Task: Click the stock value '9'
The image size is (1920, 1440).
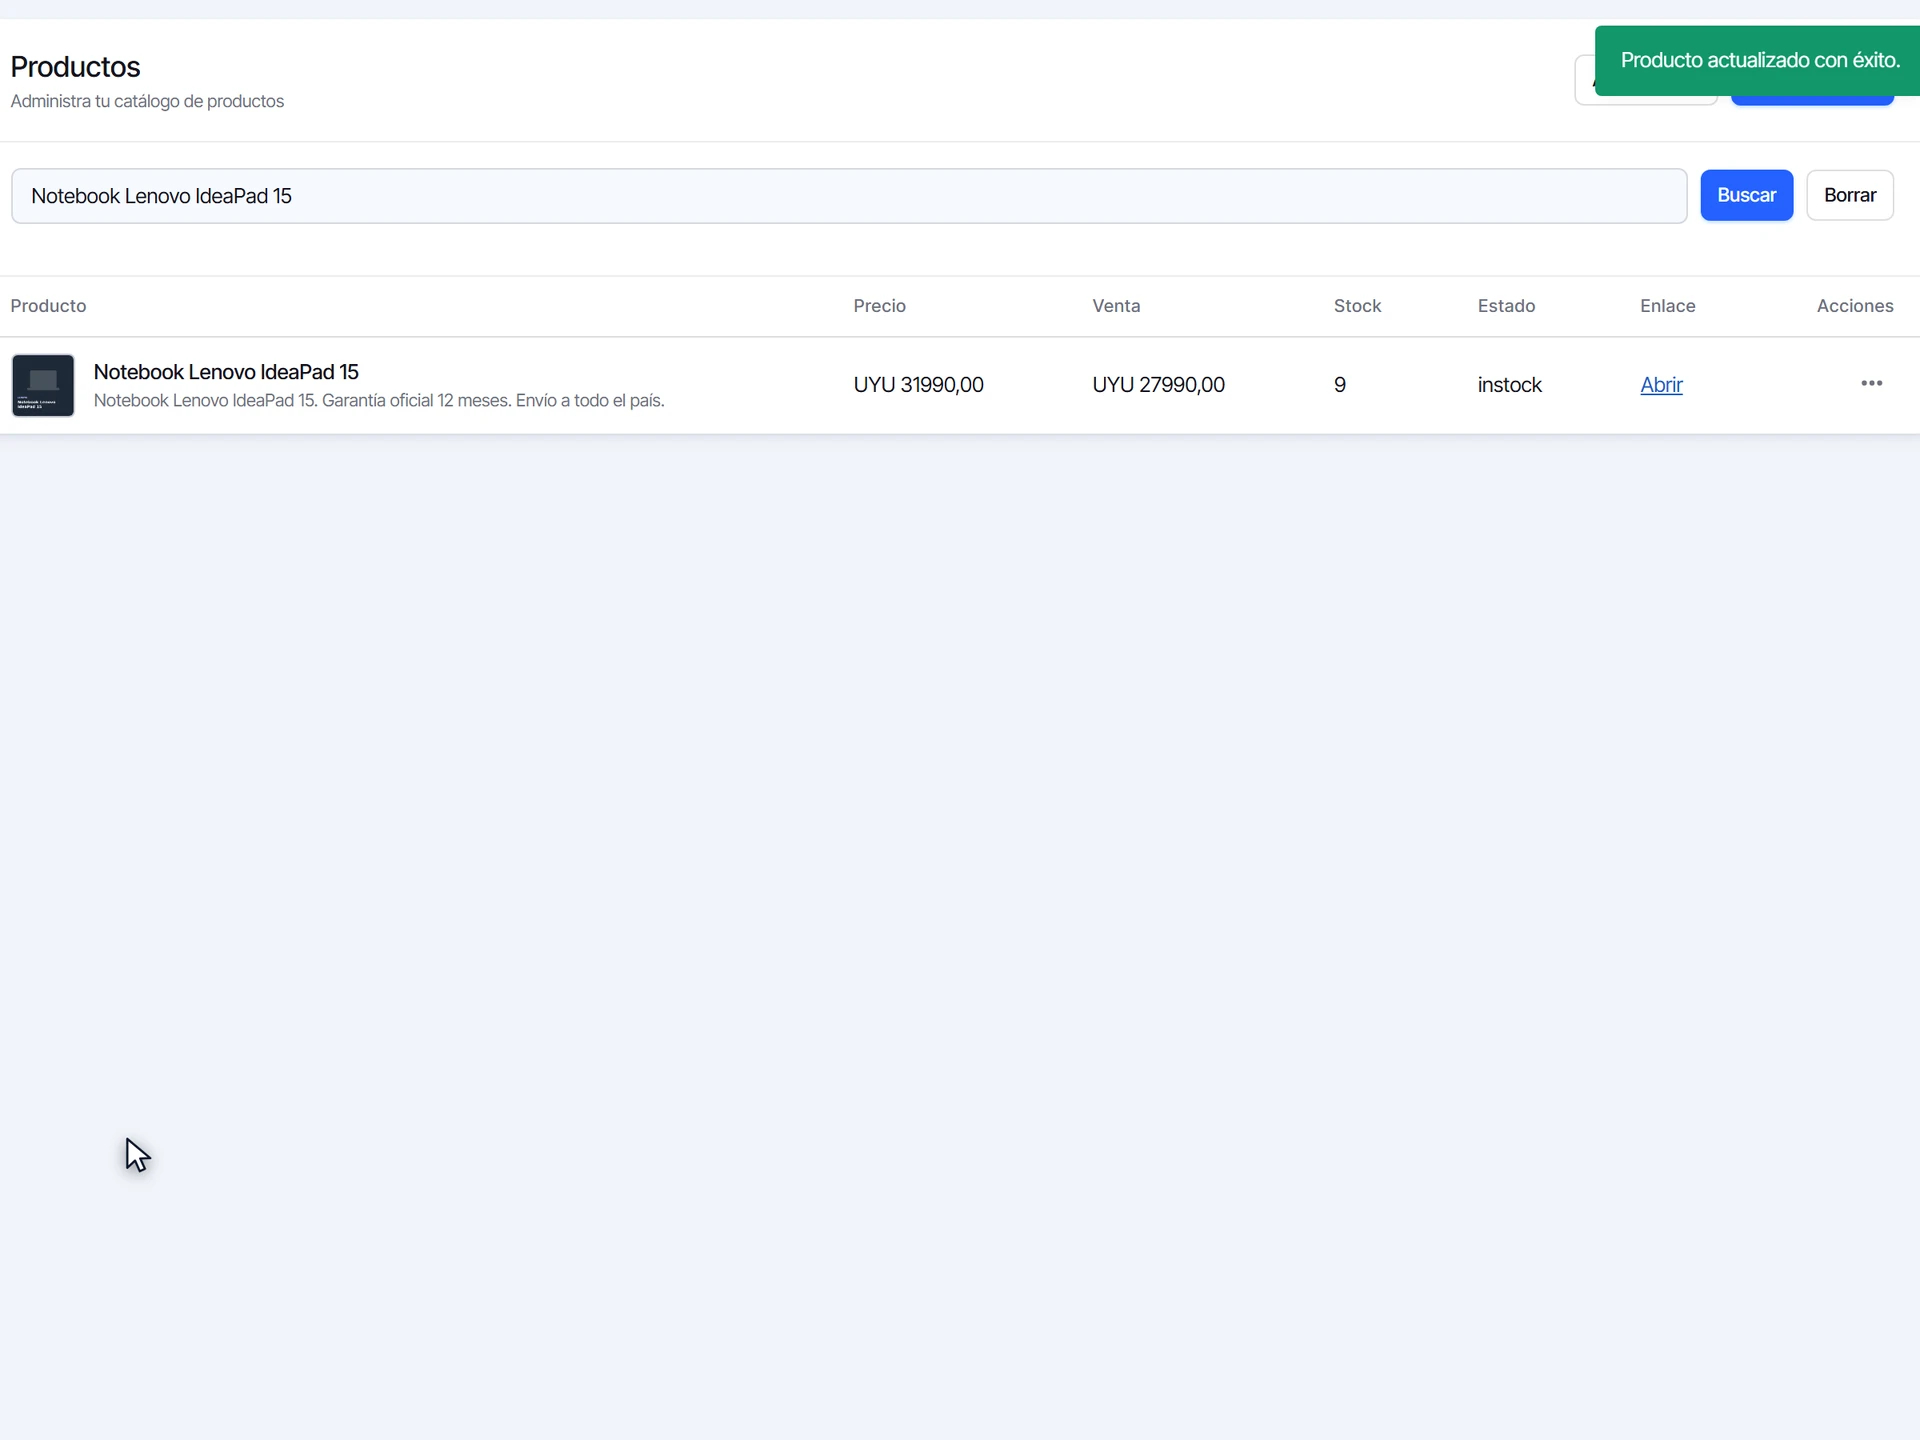Action: click(x=1339, y=385)
